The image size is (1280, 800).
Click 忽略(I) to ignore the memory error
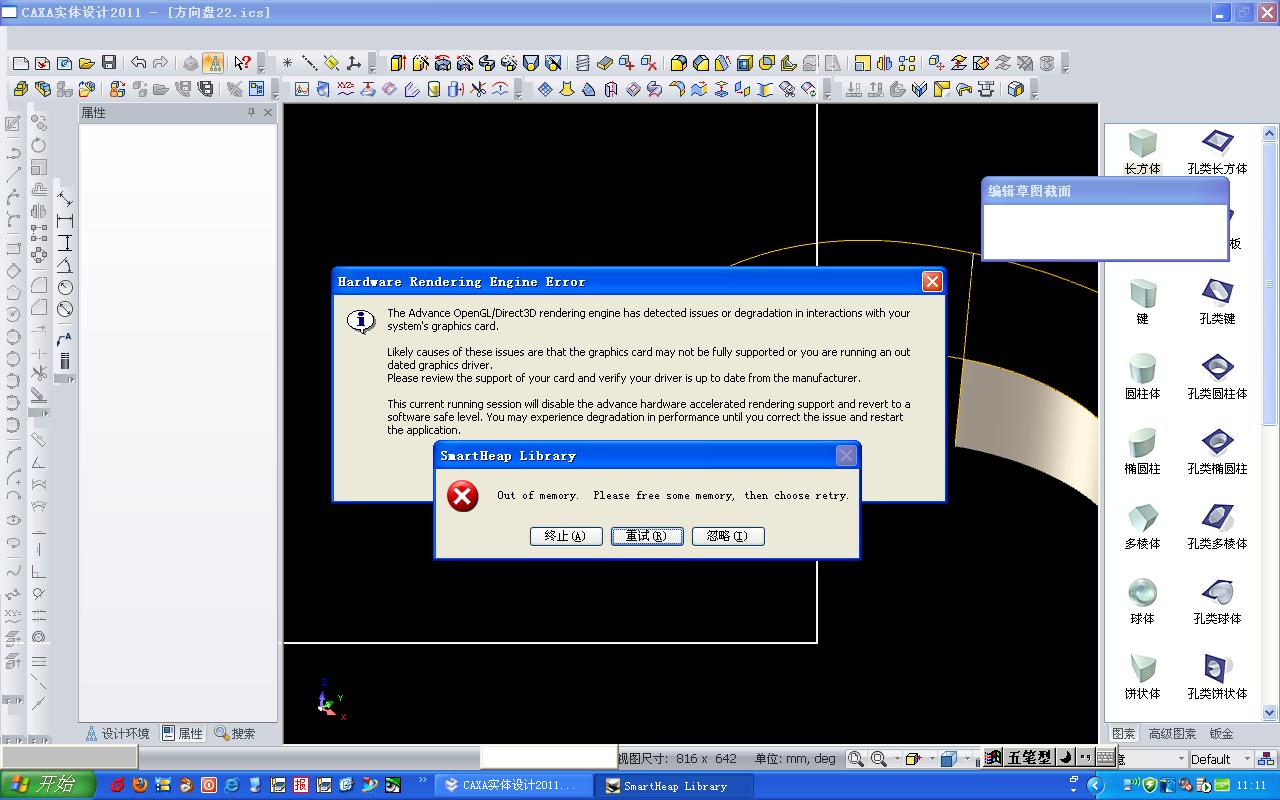pyautogui.click(x=728, y=536)
